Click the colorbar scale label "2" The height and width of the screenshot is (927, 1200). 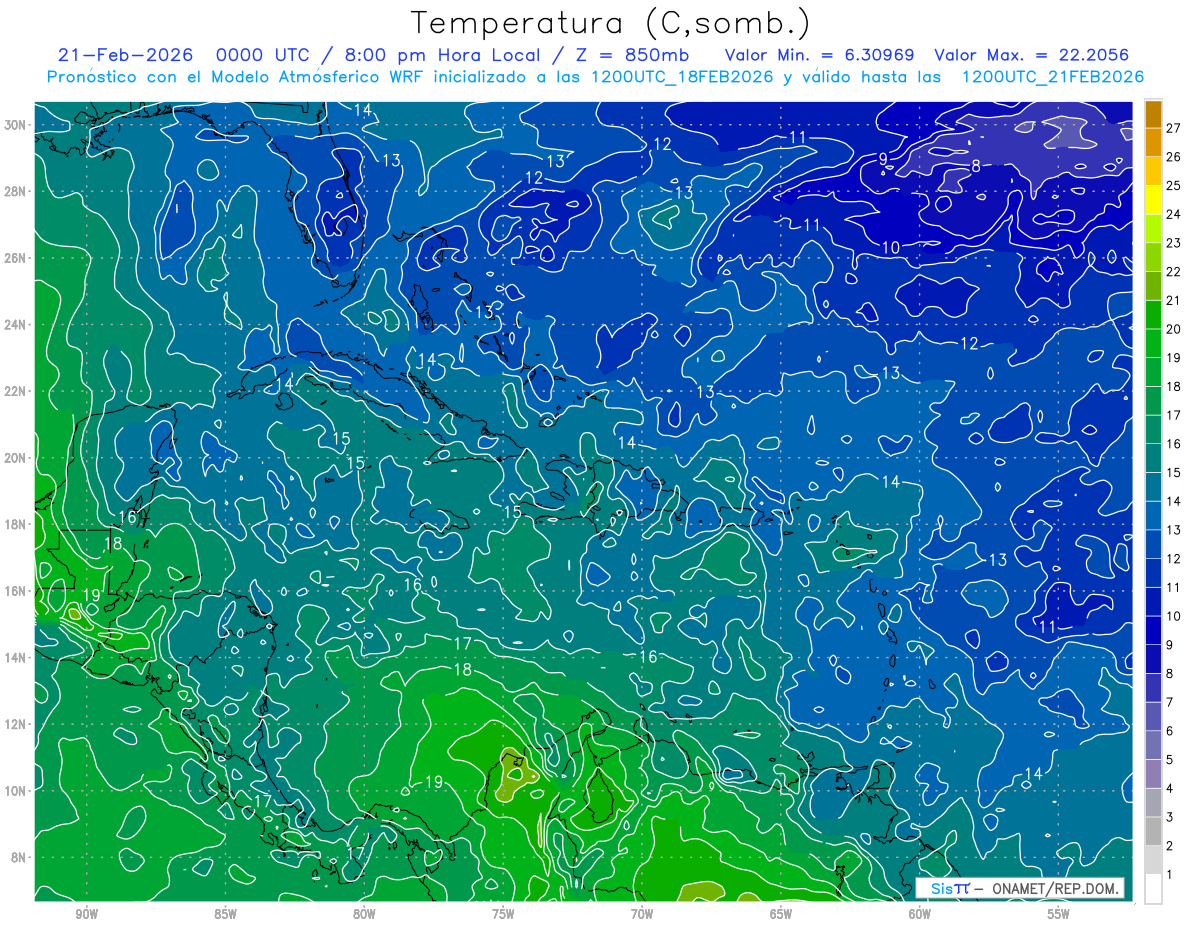[x=1170, y=846]
